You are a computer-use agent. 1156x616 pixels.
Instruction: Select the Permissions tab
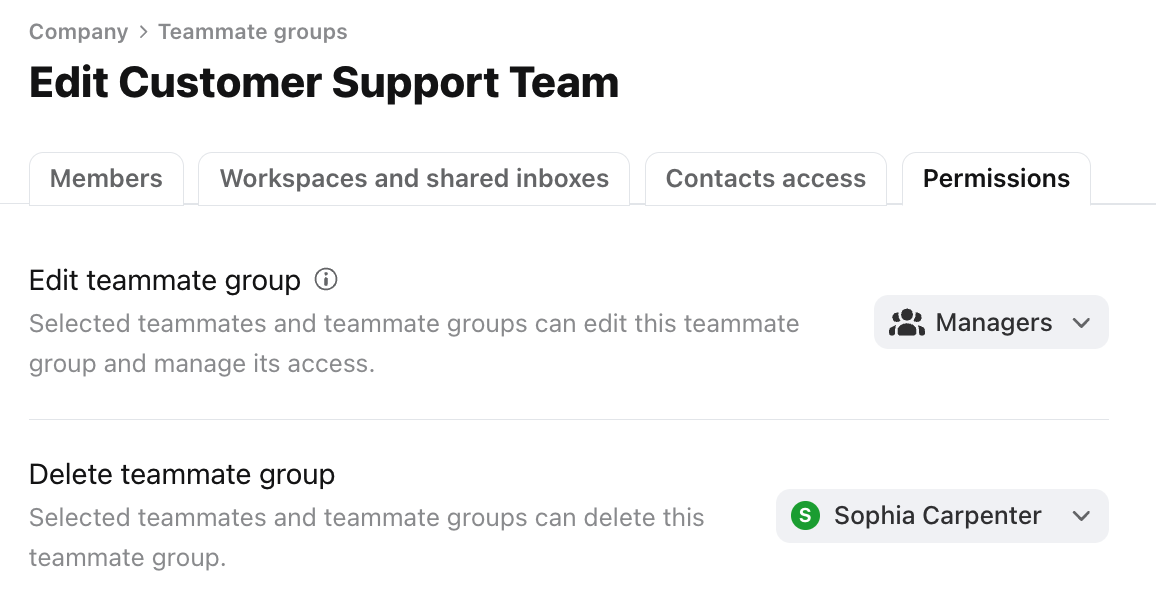coord(996,178)
